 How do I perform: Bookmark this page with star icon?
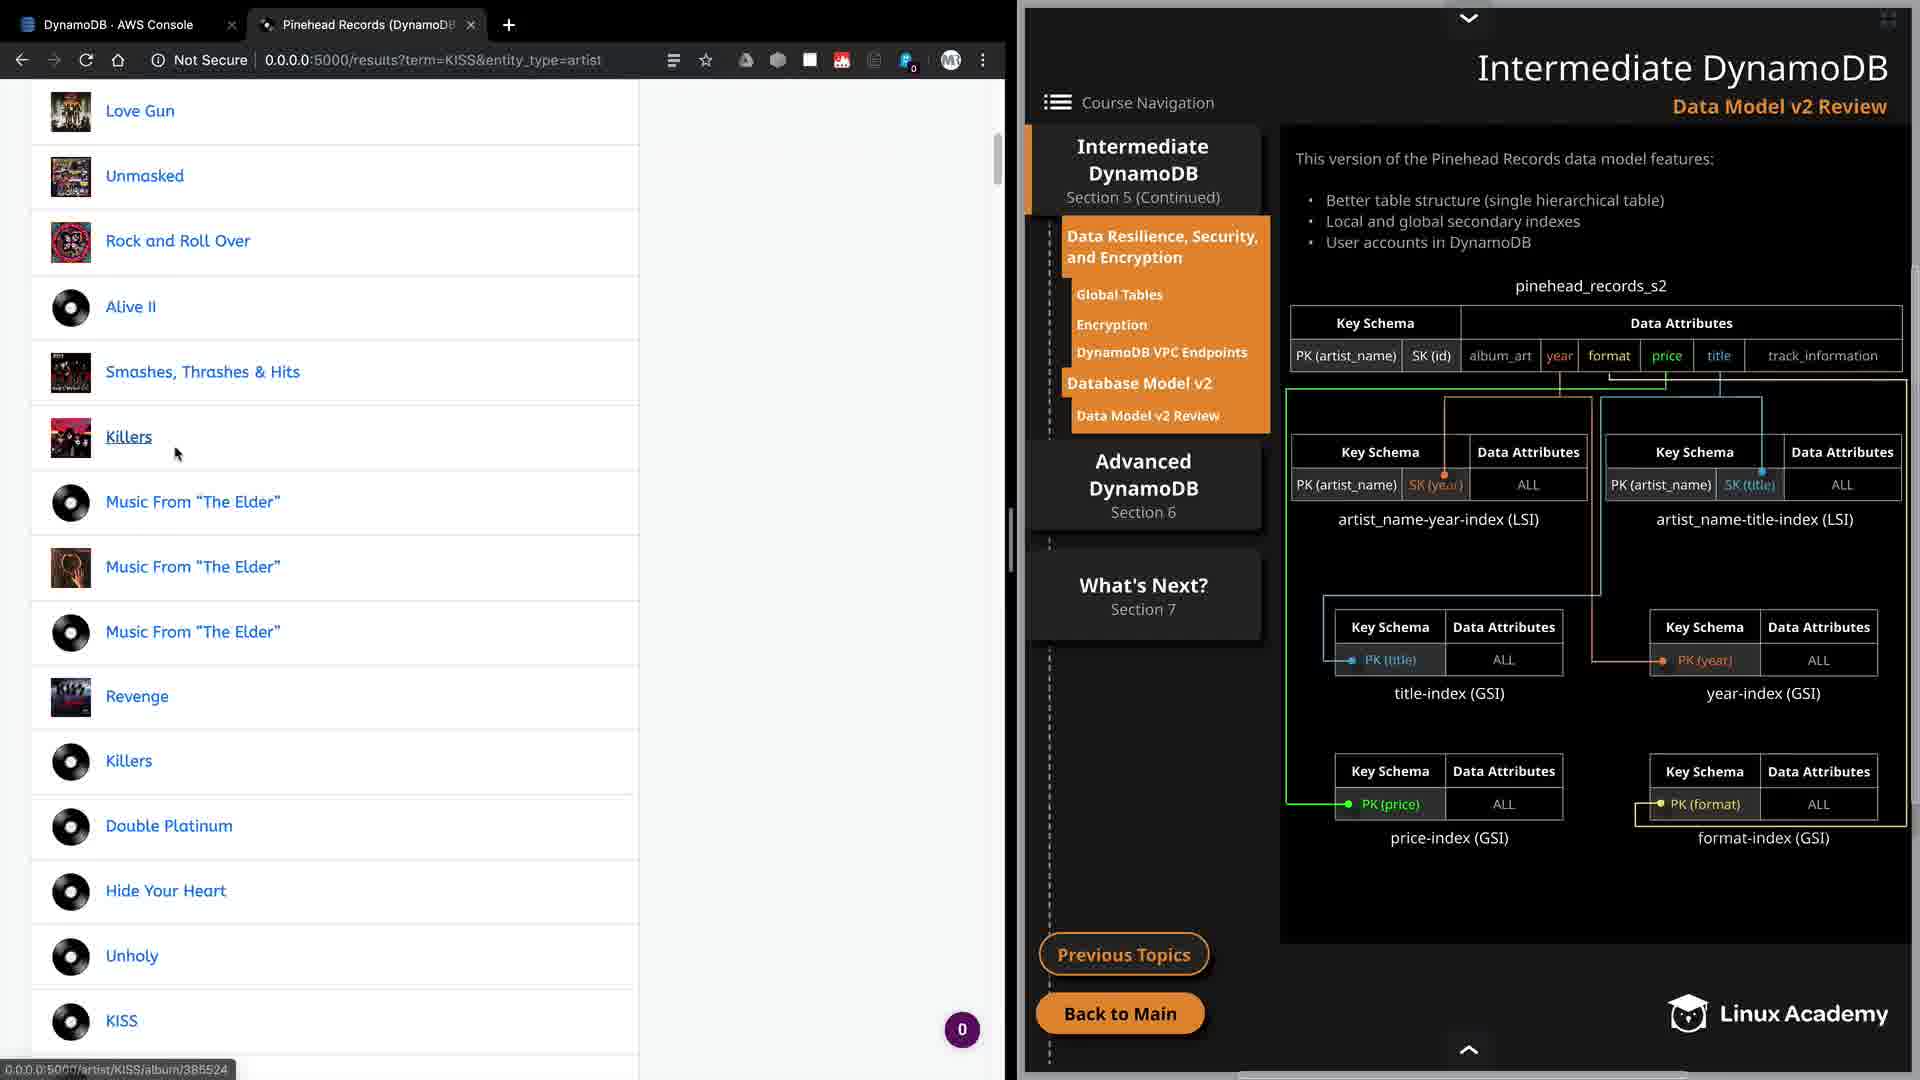point(706,60)
